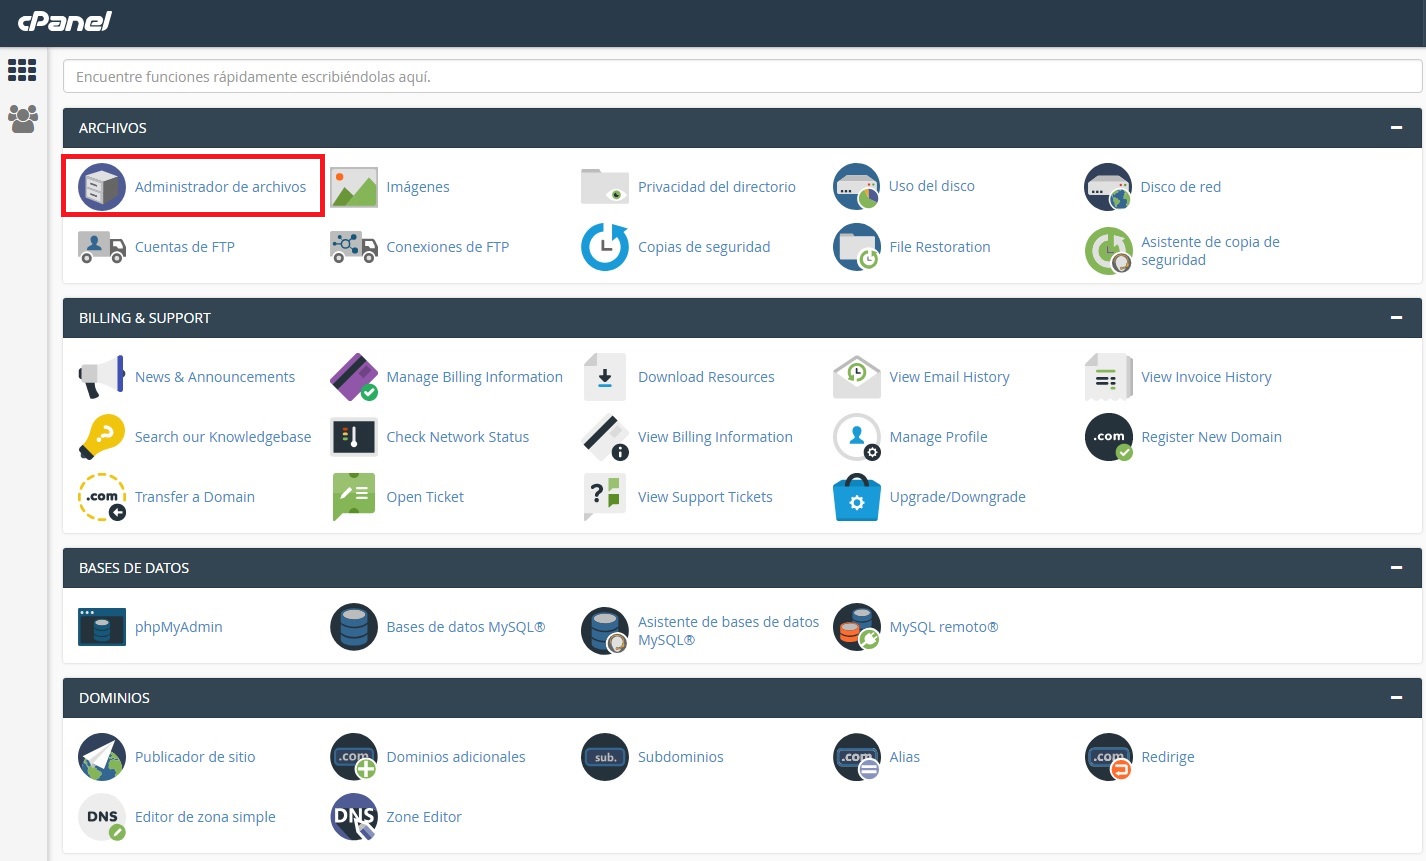The height and width of the screenshot is (861, 1426).
Task: Open the Zone Editor link text
Action: click(x=424, y=817)
